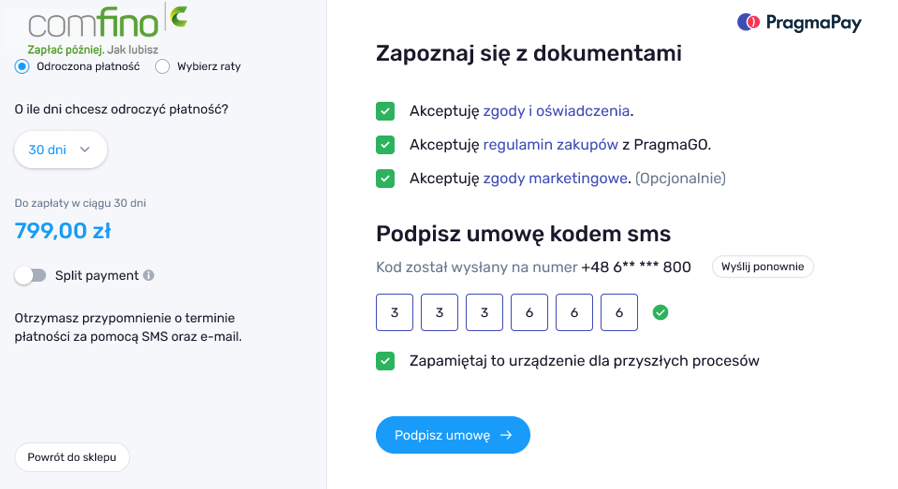Click the last SMS code digit field
This screenshot has width=898, height=489.
pos(619,312)
